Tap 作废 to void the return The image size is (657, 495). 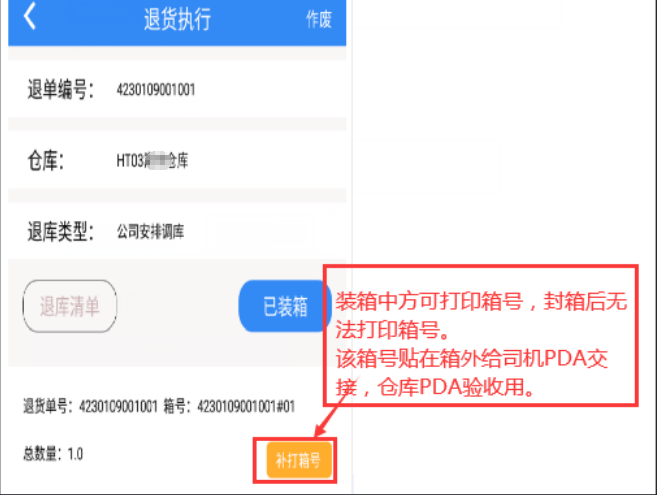pos(318,19)
